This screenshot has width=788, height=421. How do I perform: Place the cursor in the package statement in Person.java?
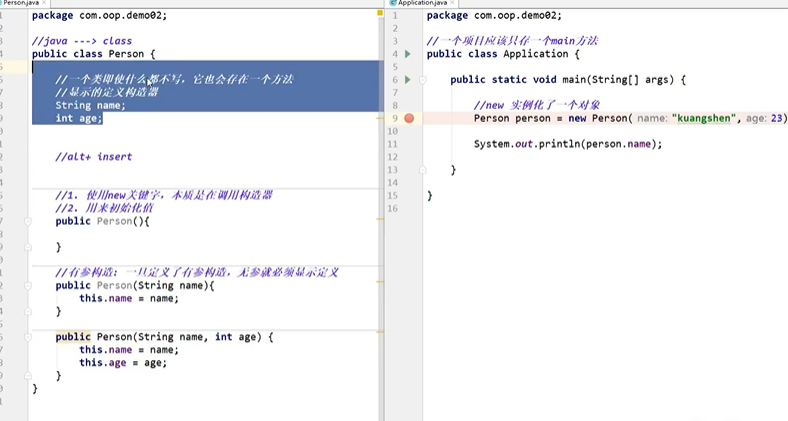click(100, 16)
